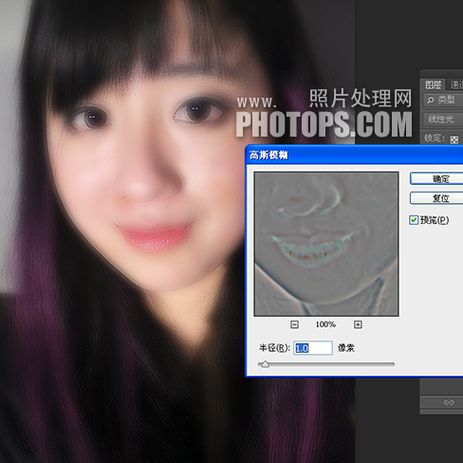Click the 复位 reset button
The image size is (463, 463).
click(x=437, y=198)
